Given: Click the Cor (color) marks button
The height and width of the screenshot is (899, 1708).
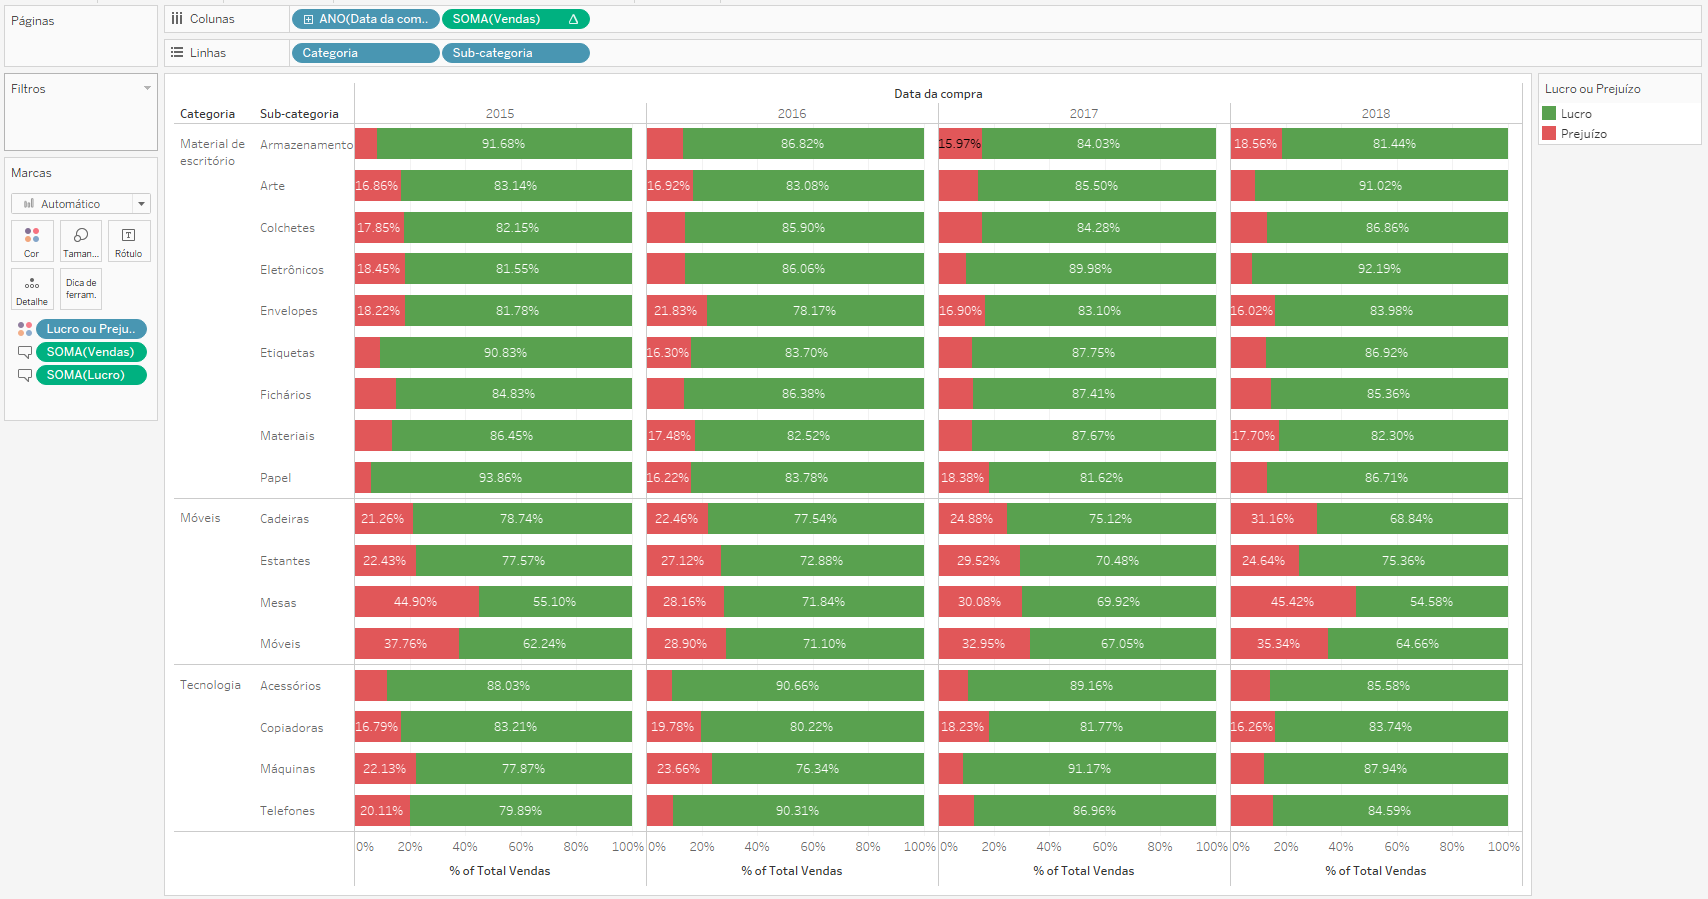Looking at the screenshot, I should pos(32,241).
